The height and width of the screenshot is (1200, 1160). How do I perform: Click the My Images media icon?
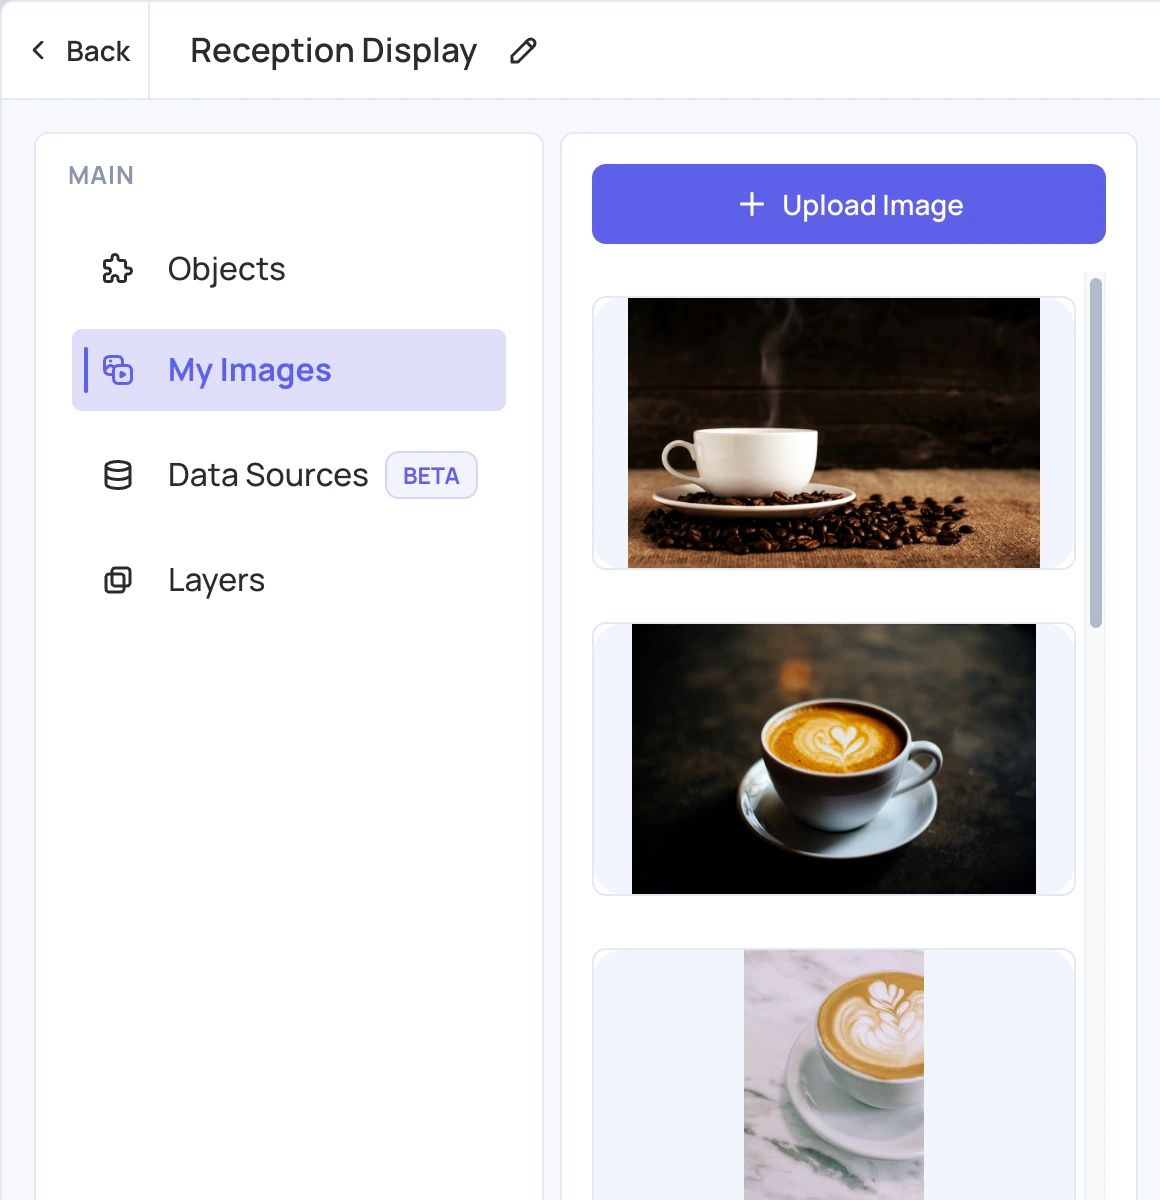(118, 370)
